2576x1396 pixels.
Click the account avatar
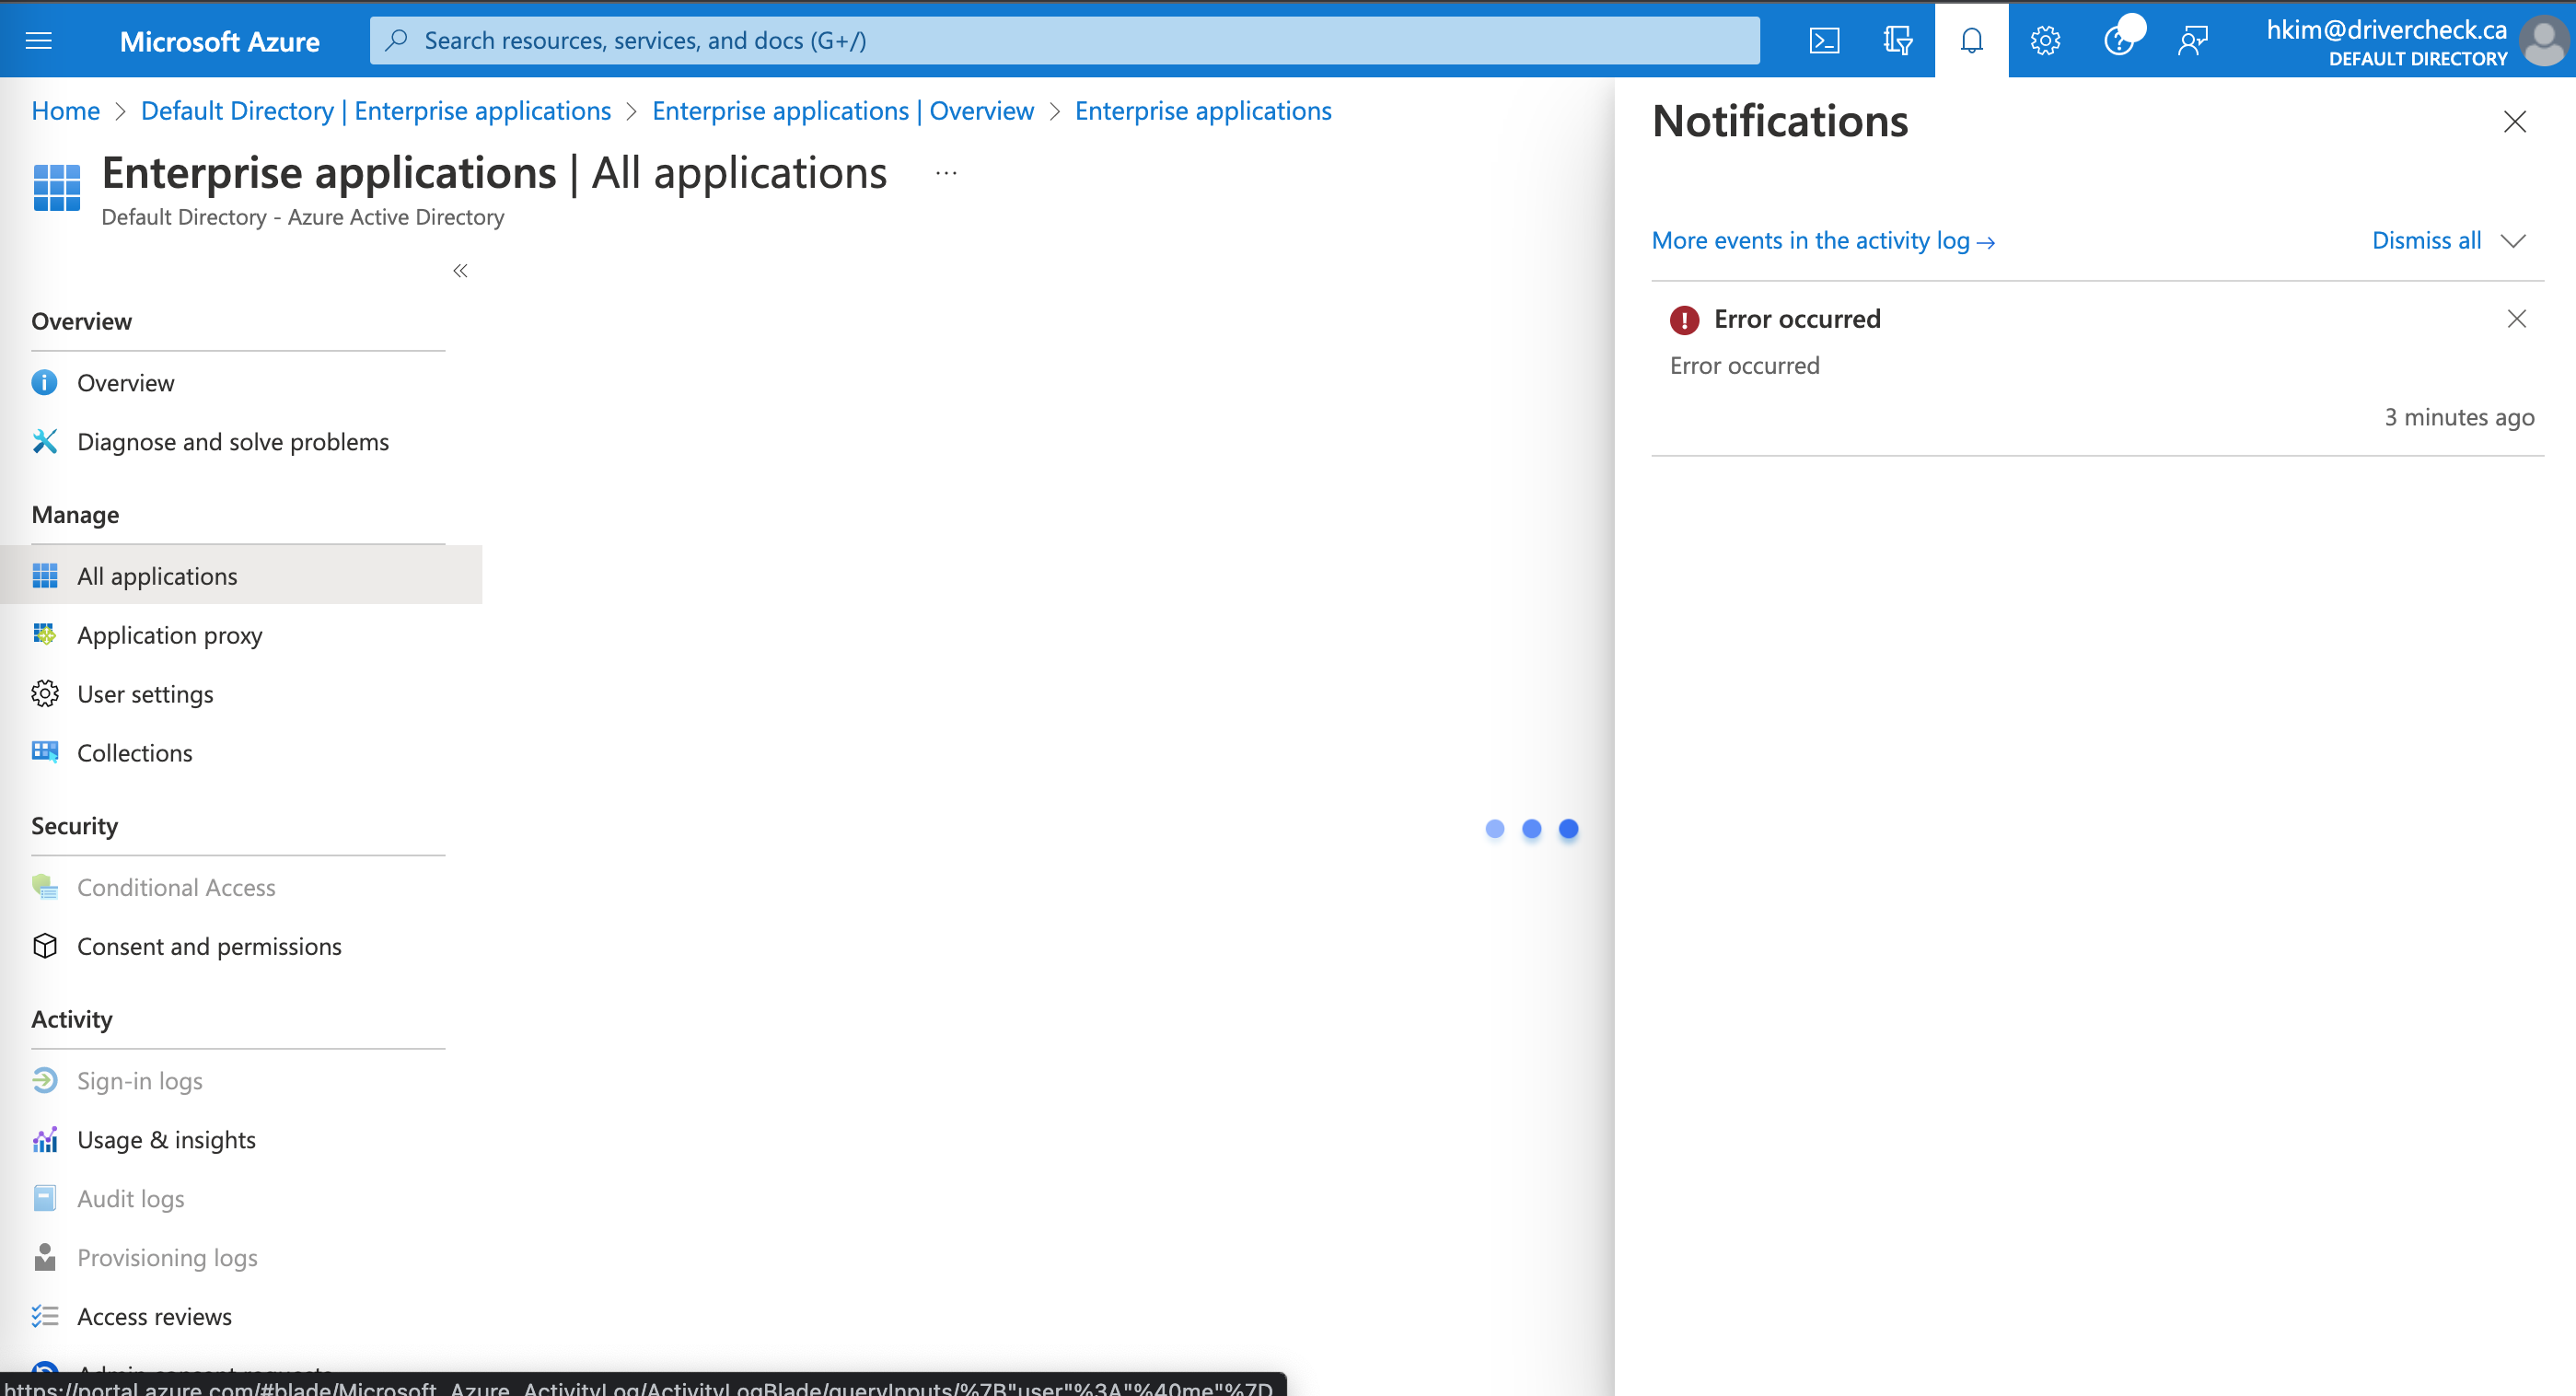click(2544, 40)
